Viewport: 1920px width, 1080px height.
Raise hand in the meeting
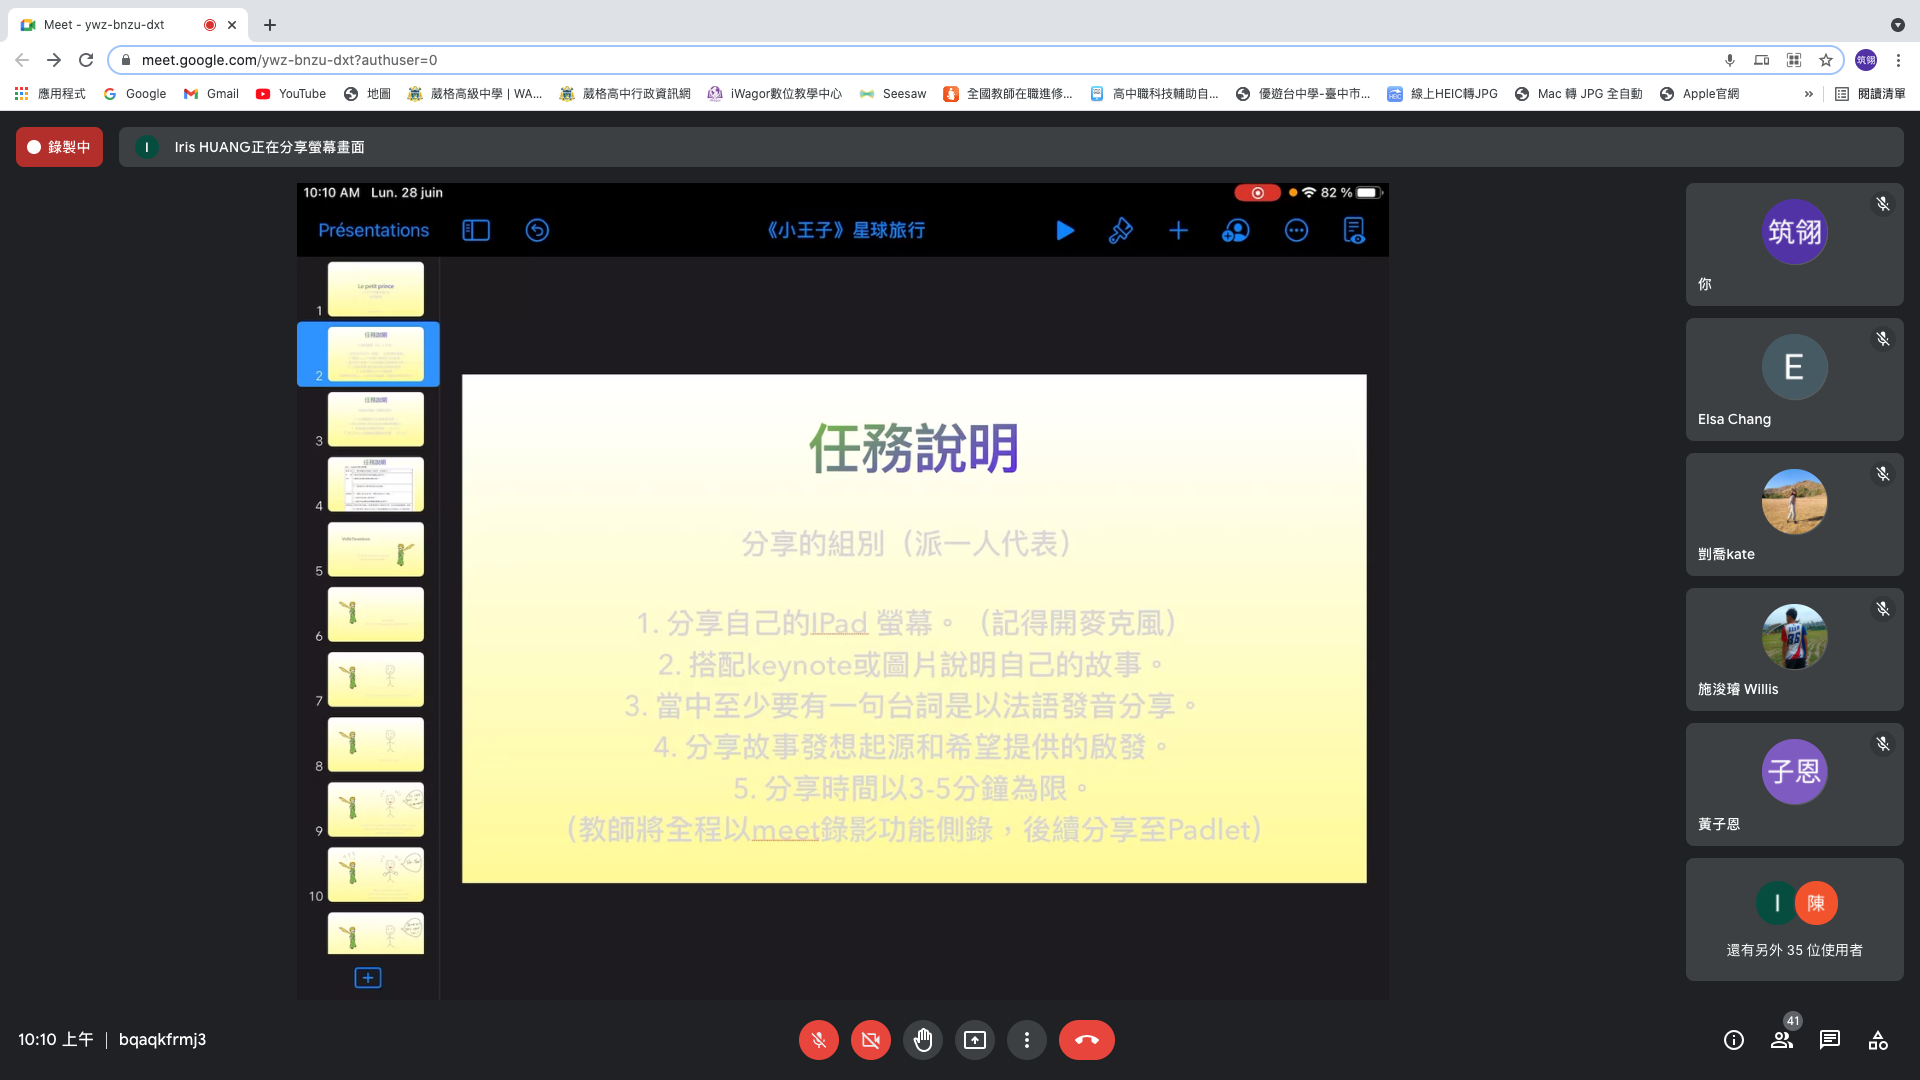[x=922, y=1040]
